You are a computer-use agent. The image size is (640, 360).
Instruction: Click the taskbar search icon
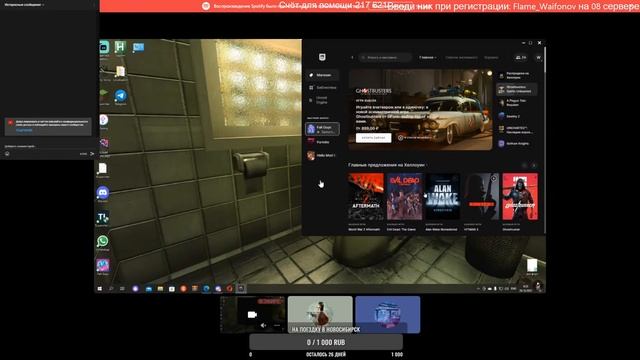[x=111, y=289]
